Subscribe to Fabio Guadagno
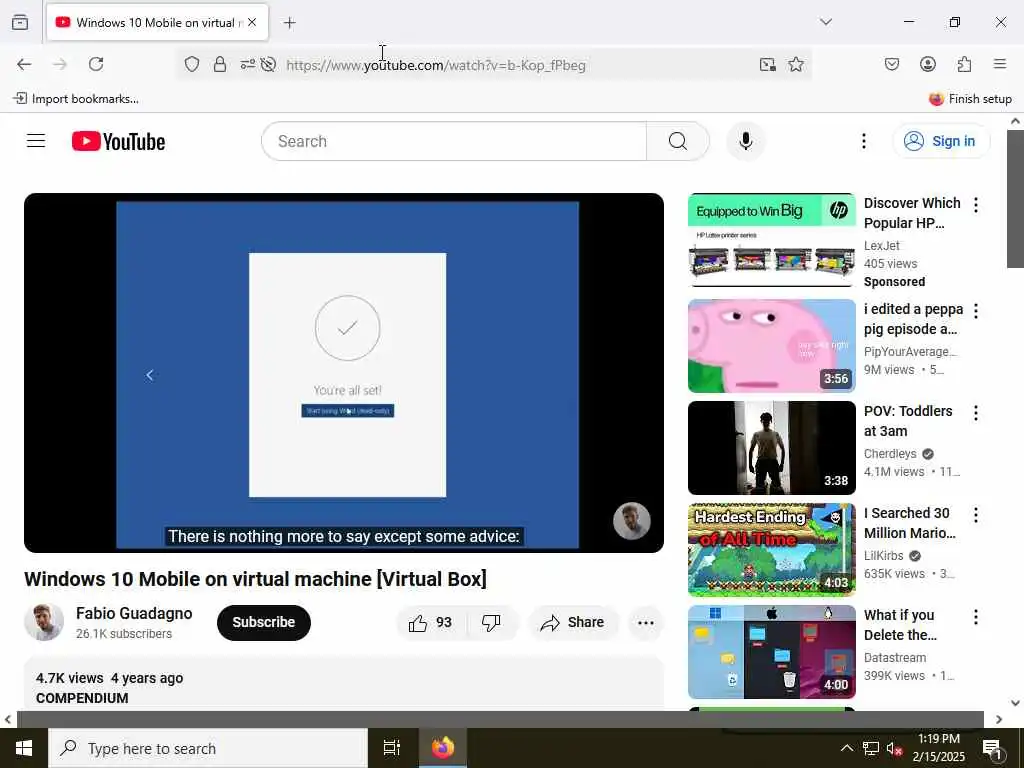The width and height of the screenshot is (1024, 768). click(x=264, y=622)
